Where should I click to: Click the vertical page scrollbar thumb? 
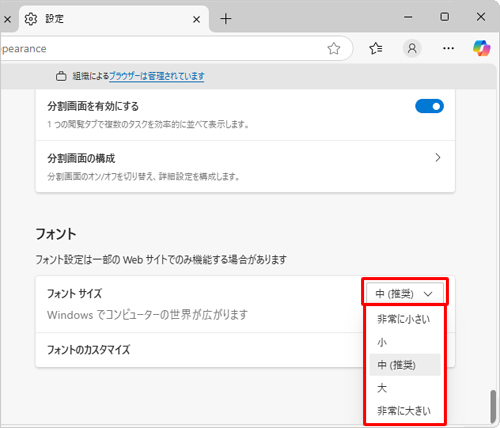coord(494,407)
